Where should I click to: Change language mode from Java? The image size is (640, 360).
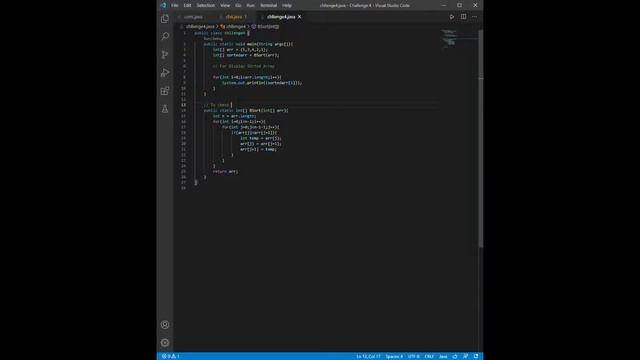coord(443,356)
